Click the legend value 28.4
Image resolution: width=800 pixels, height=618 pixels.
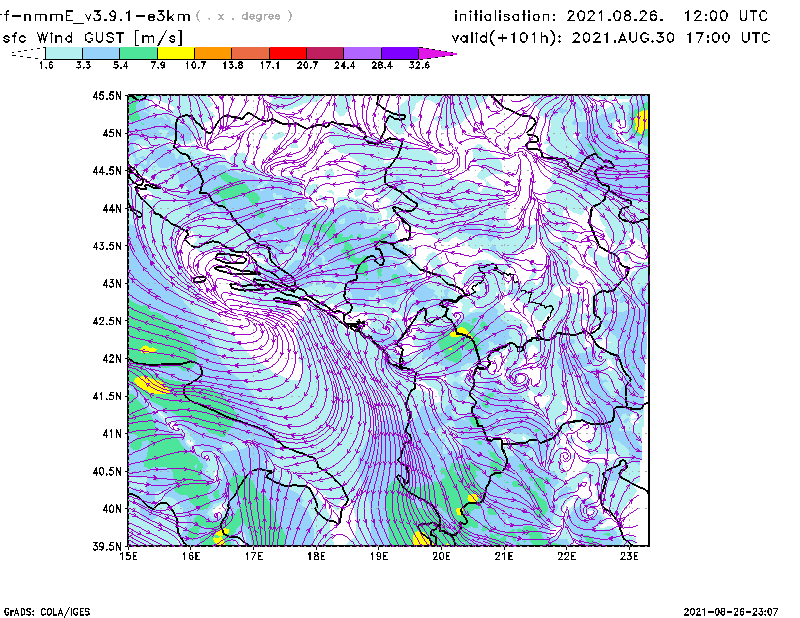pos(382,65)
